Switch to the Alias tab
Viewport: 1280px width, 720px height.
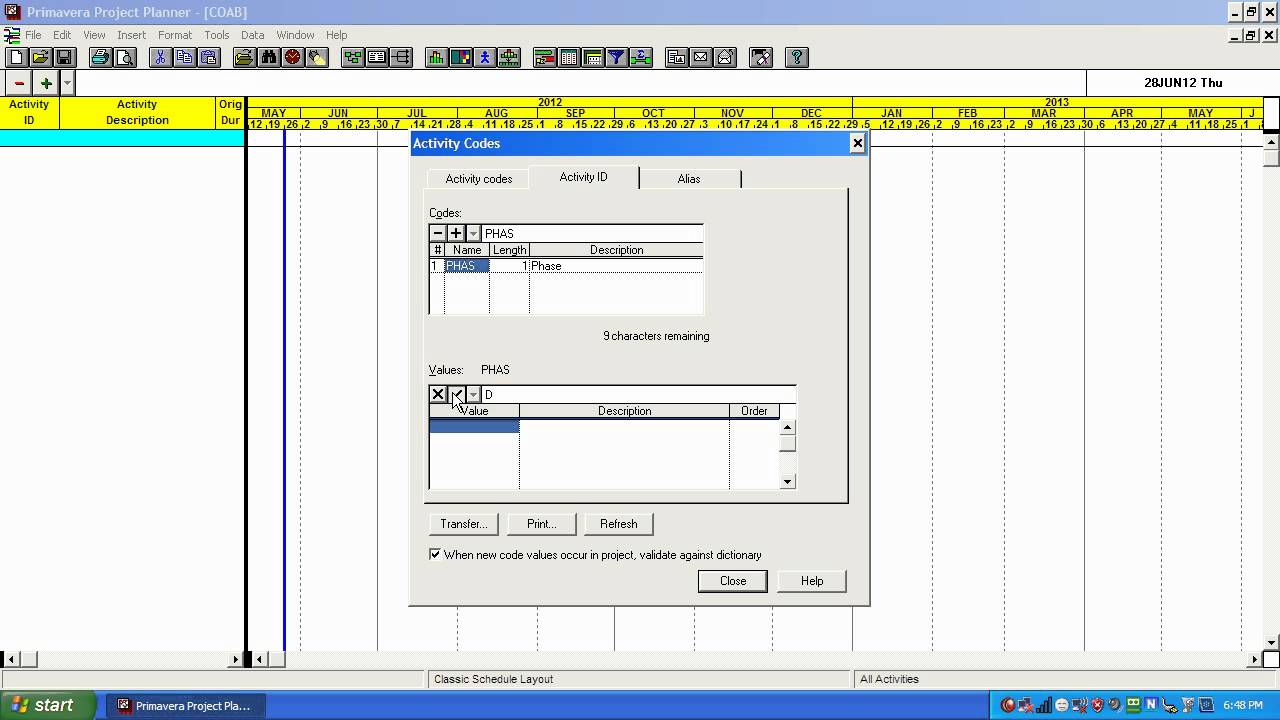(x=689, y=179)
